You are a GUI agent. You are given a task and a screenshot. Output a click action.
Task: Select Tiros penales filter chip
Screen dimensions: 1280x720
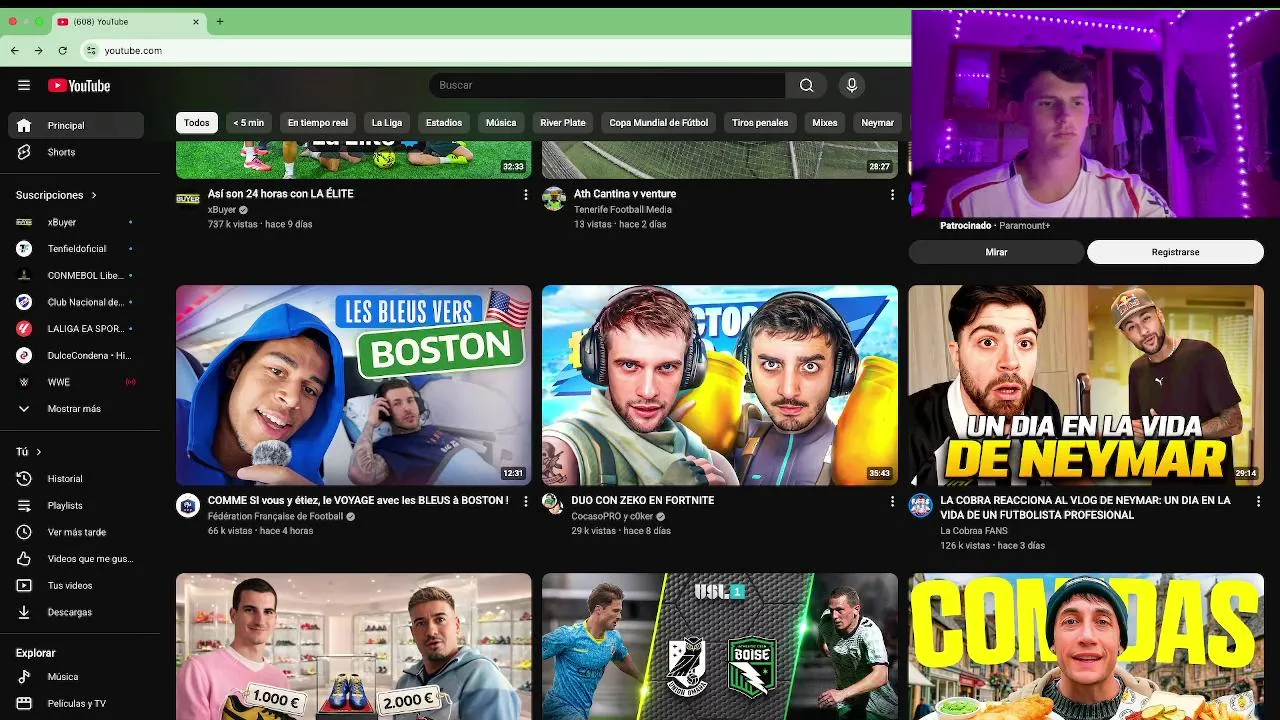click(x=760, y=123)
